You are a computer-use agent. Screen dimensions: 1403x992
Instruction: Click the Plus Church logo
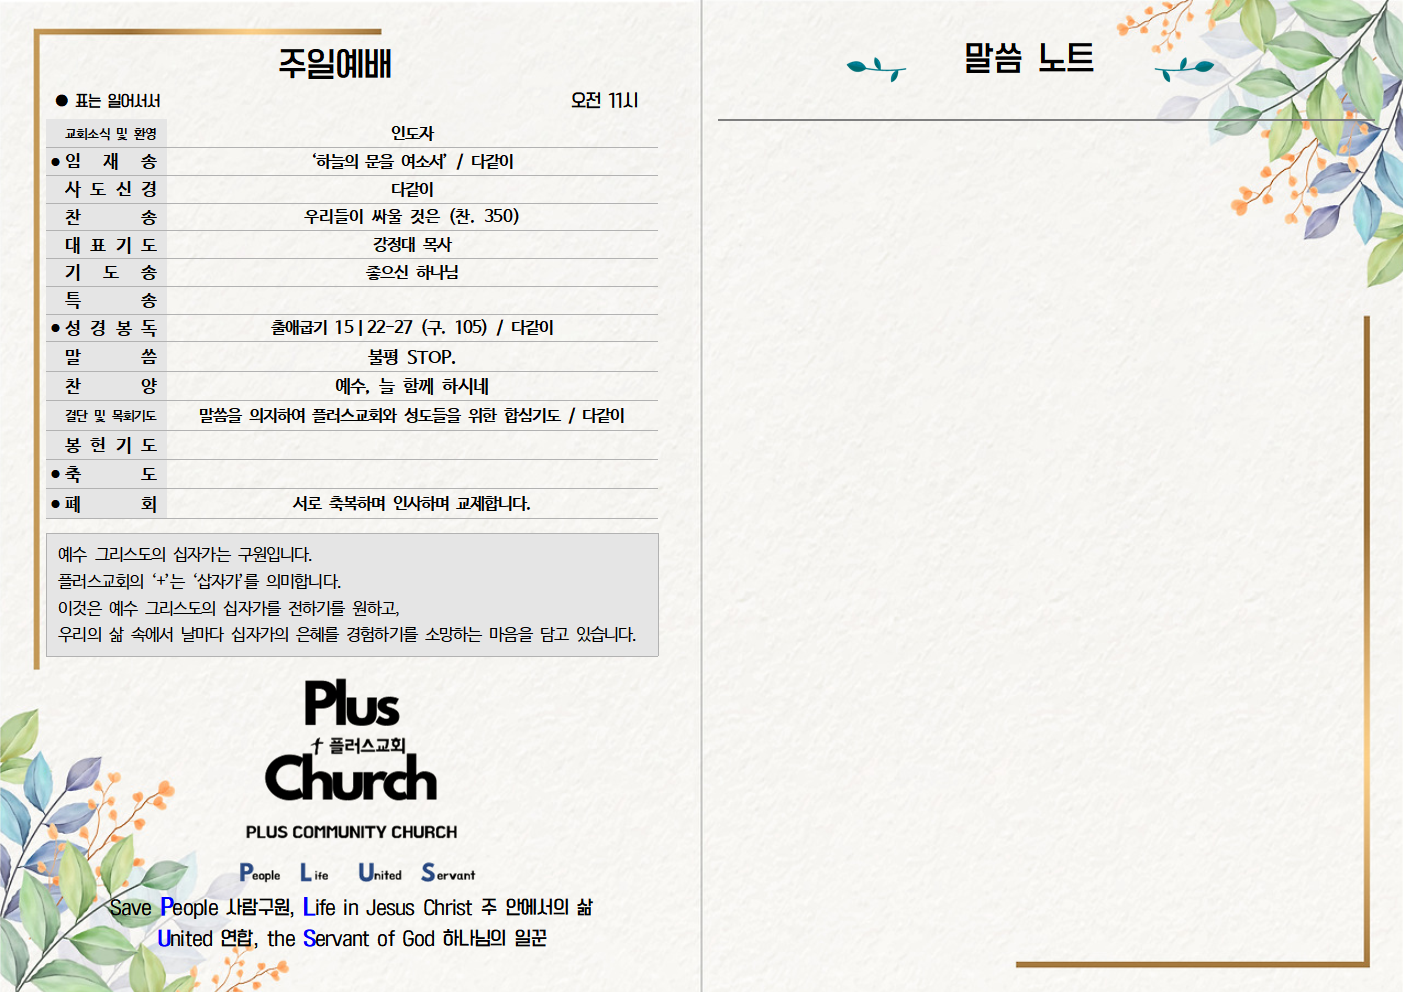pyautogui.click(x=351, y=742)
